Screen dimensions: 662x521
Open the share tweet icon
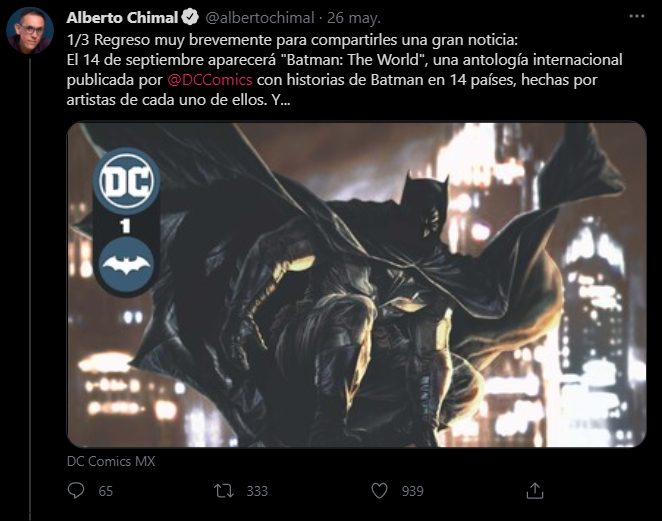coord(534,491)
